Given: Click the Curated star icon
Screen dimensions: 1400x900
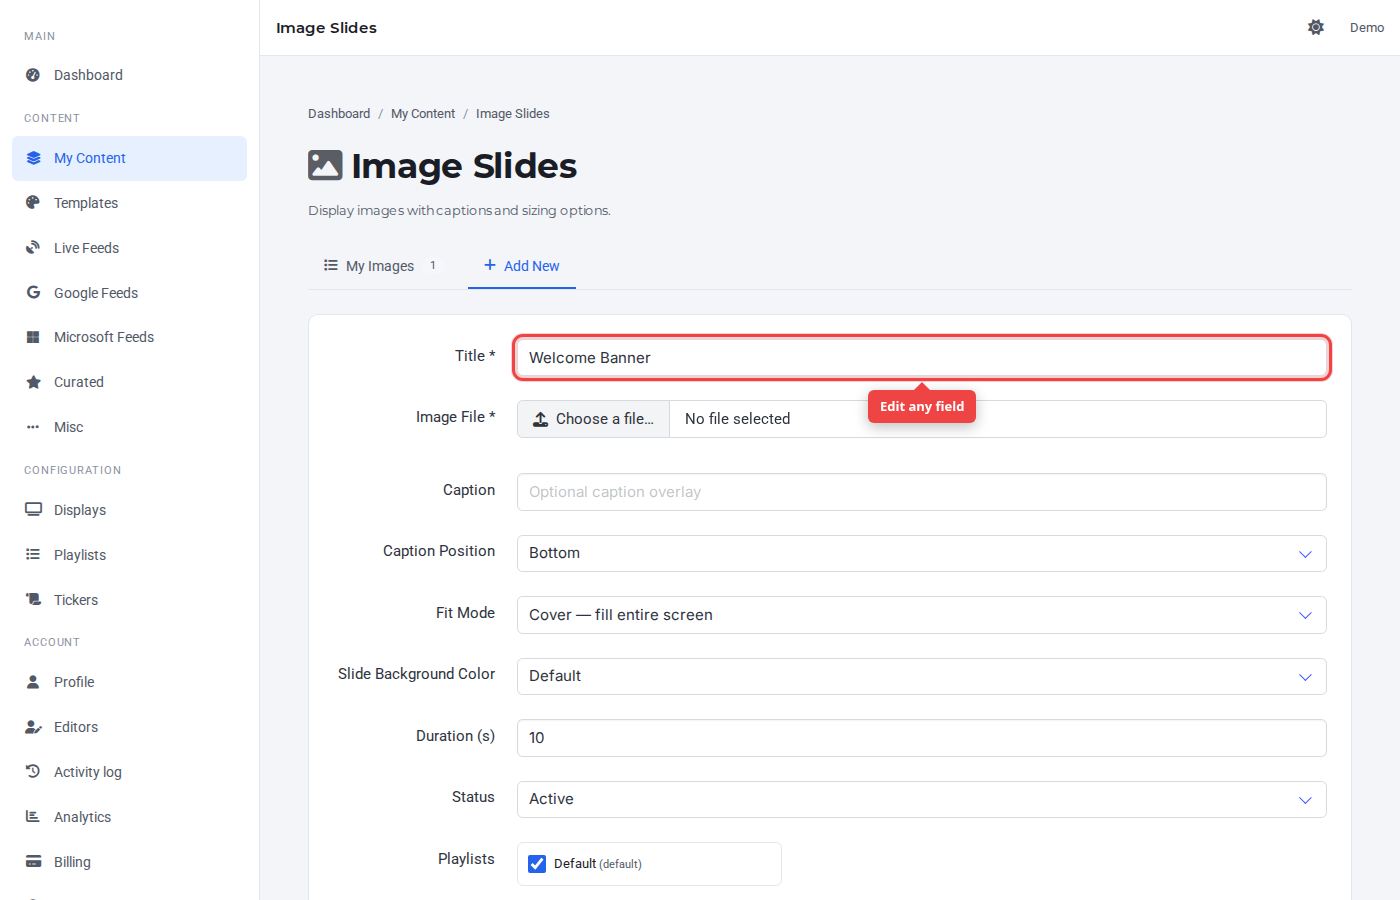Looking at the screenshot, I should coord(33,382).
